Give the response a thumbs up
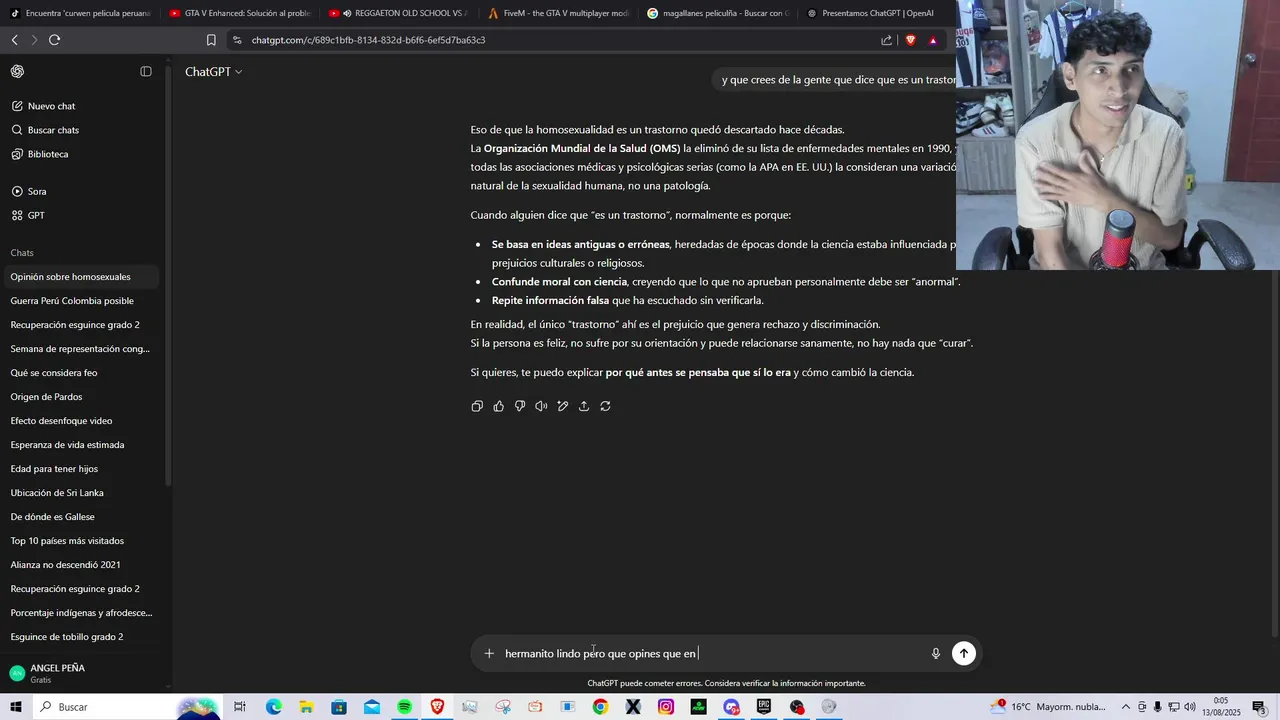The height and width of the screenshot is (720, 1280). 498,406
